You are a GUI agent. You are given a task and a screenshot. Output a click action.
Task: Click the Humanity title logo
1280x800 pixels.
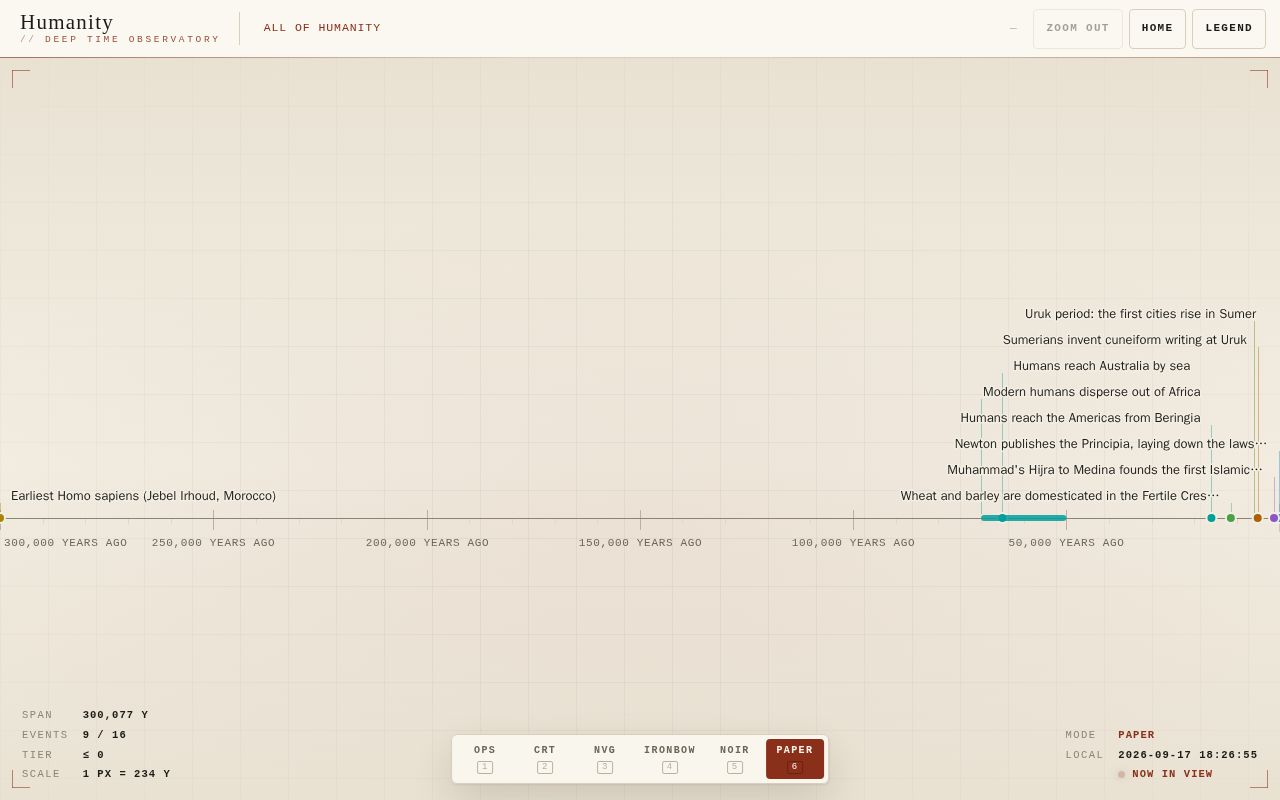pos(67,22)
